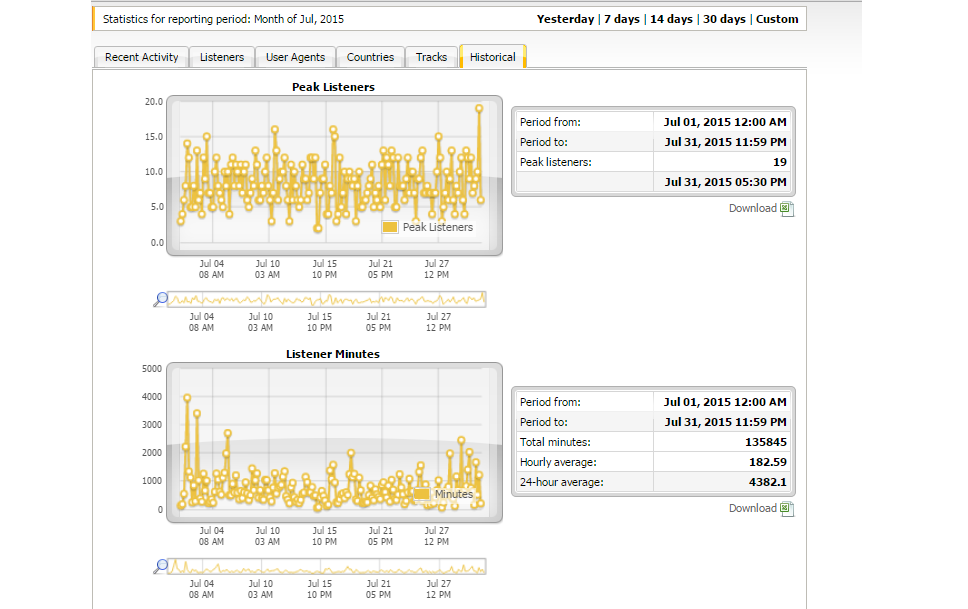Screen dimensions: 968x609
Task: Open the Recent Activity tab
Action: pyautogui.click(x=141, y=57)
